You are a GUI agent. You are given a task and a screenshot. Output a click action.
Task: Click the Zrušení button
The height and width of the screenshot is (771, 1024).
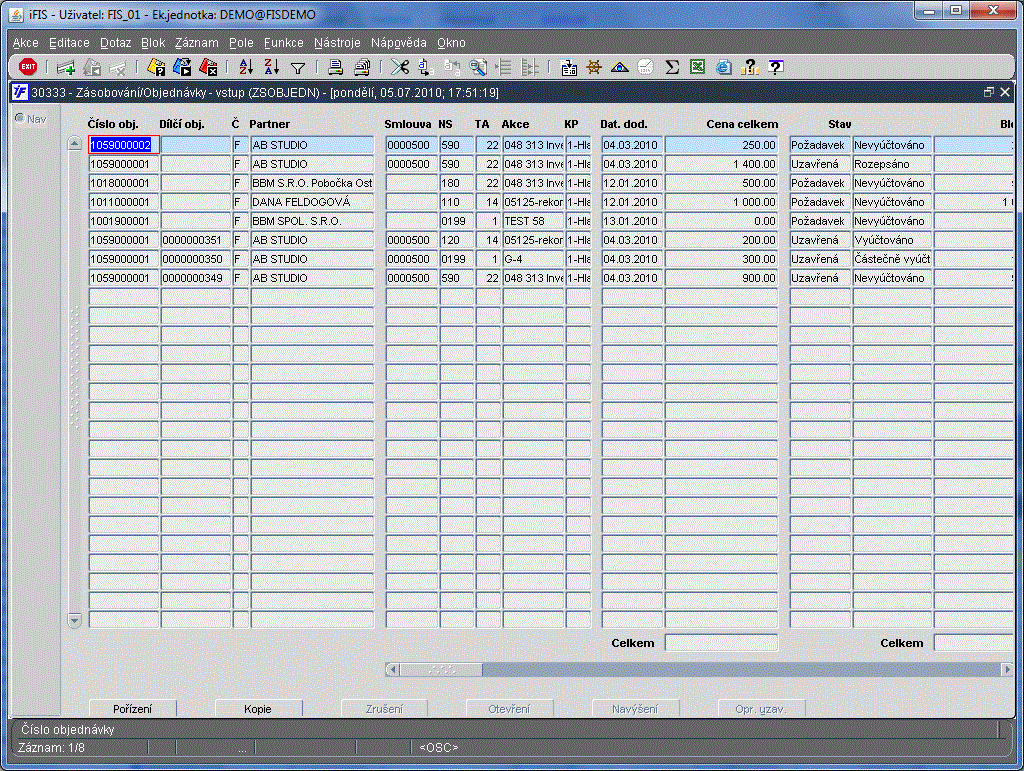coord(384,709)
